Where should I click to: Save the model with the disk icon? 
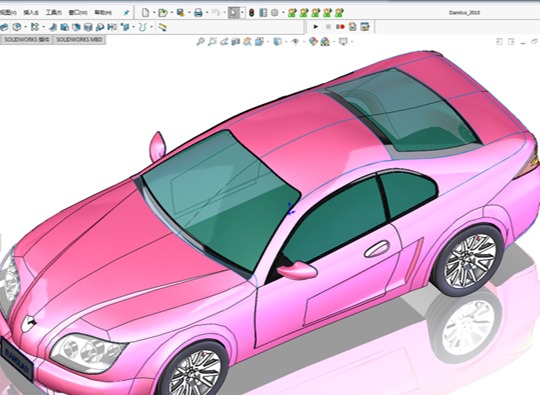[x=180, y=13]
